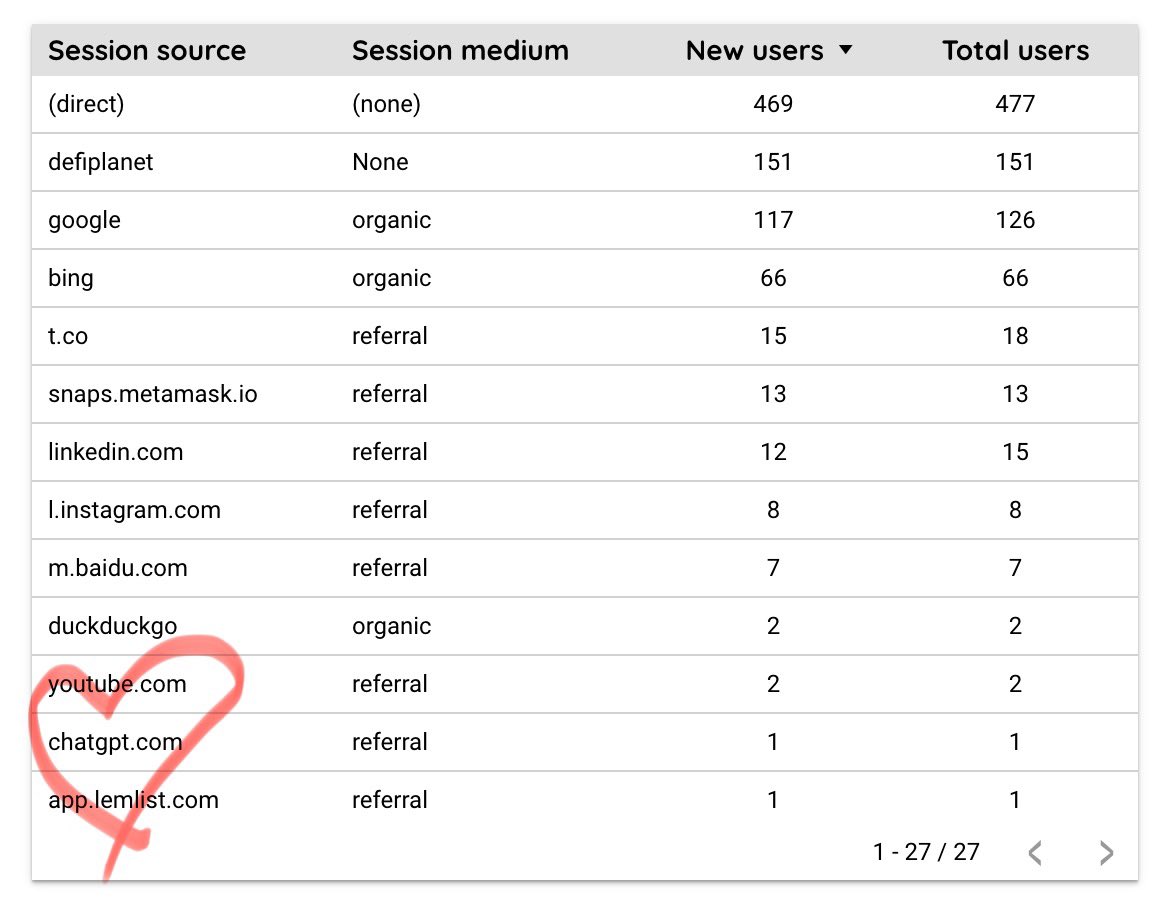Click the next page arrow
The height and width of the screenshot is (898, 1158).
coord(1106,852)
